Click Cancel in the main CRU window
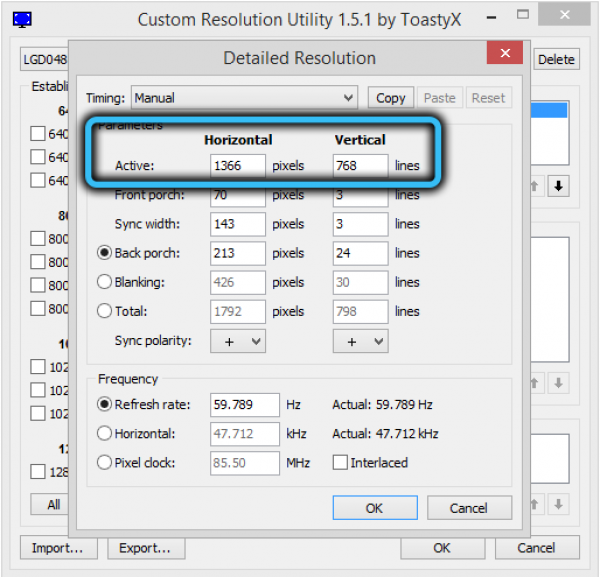Screen dimensions: 600x577 (537, 548)
